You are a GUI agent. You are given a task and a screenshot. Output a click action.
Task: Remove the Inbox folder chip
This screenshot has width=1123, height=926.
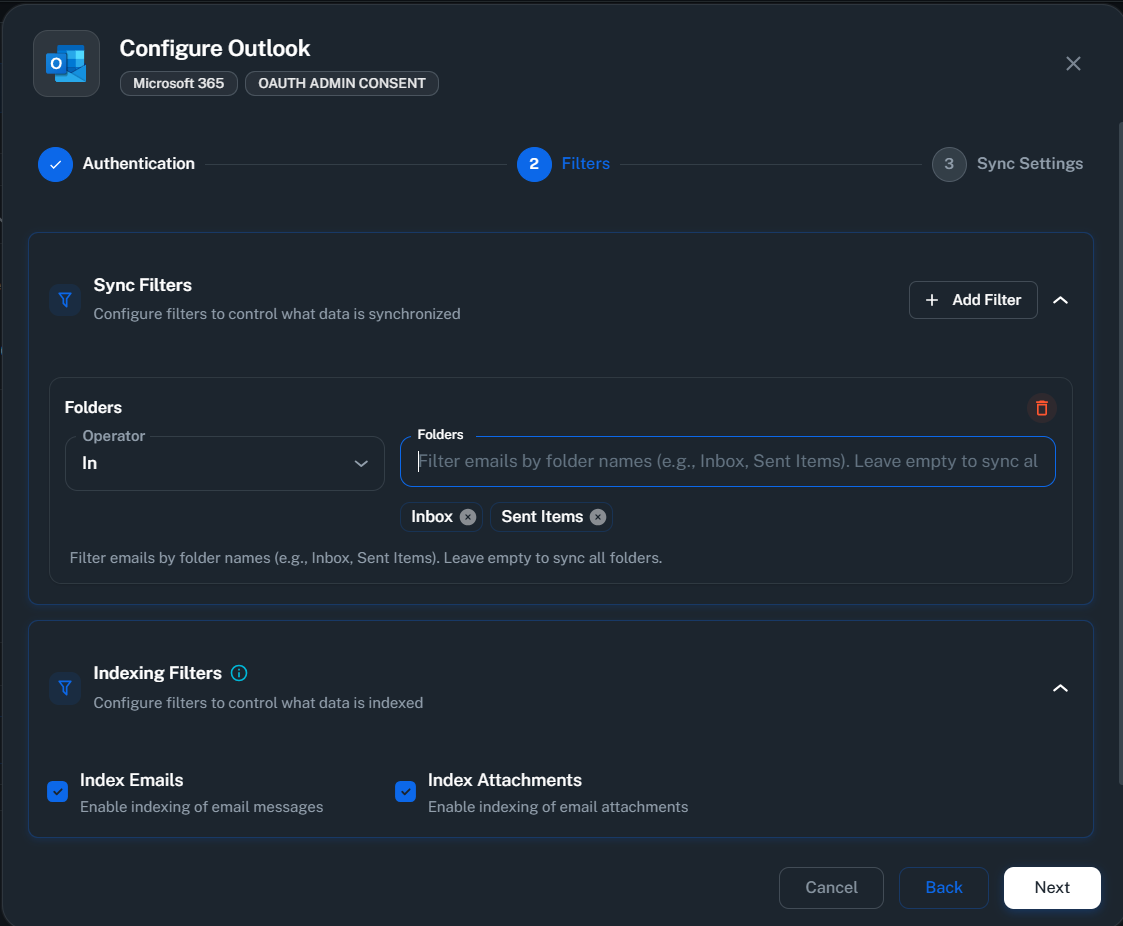pos(468,517)
